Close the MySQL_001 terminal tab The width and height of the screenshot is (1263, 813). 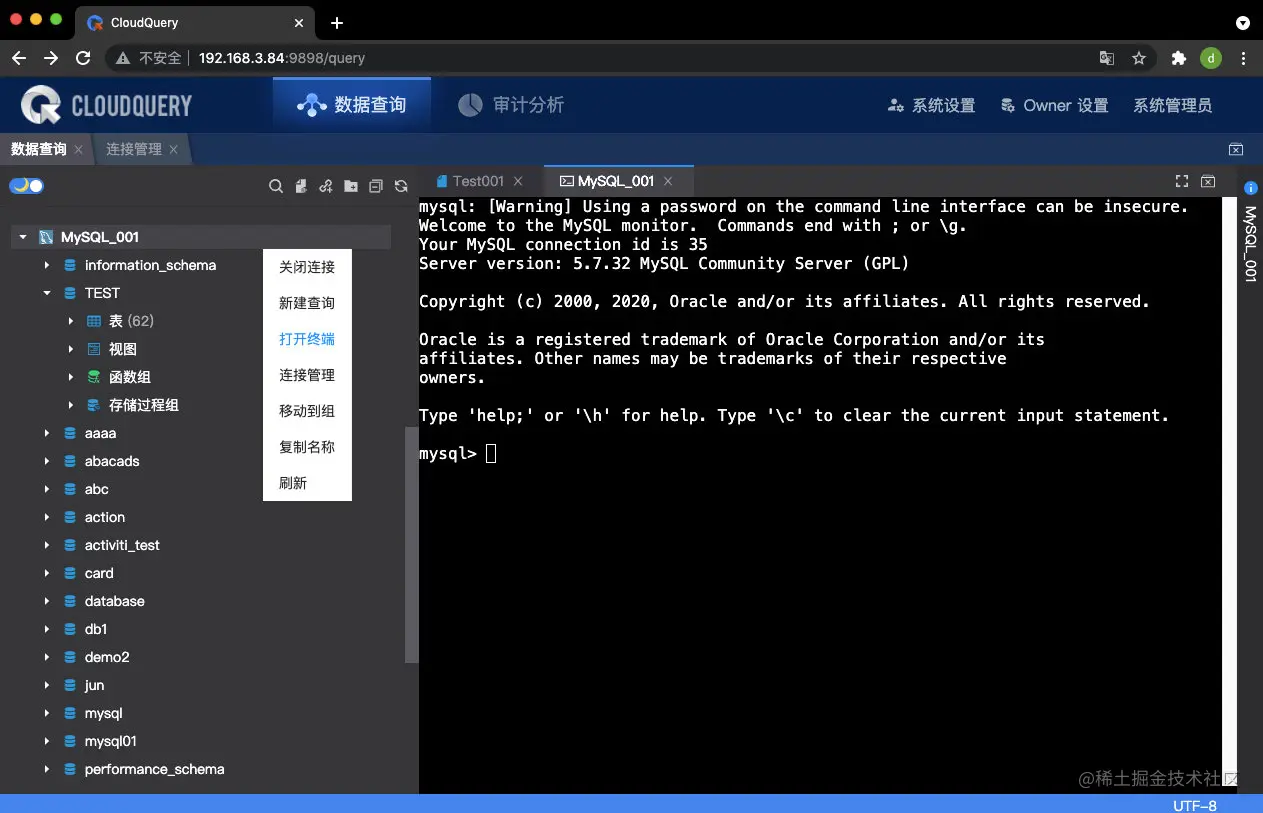click(x=668, y=181)
